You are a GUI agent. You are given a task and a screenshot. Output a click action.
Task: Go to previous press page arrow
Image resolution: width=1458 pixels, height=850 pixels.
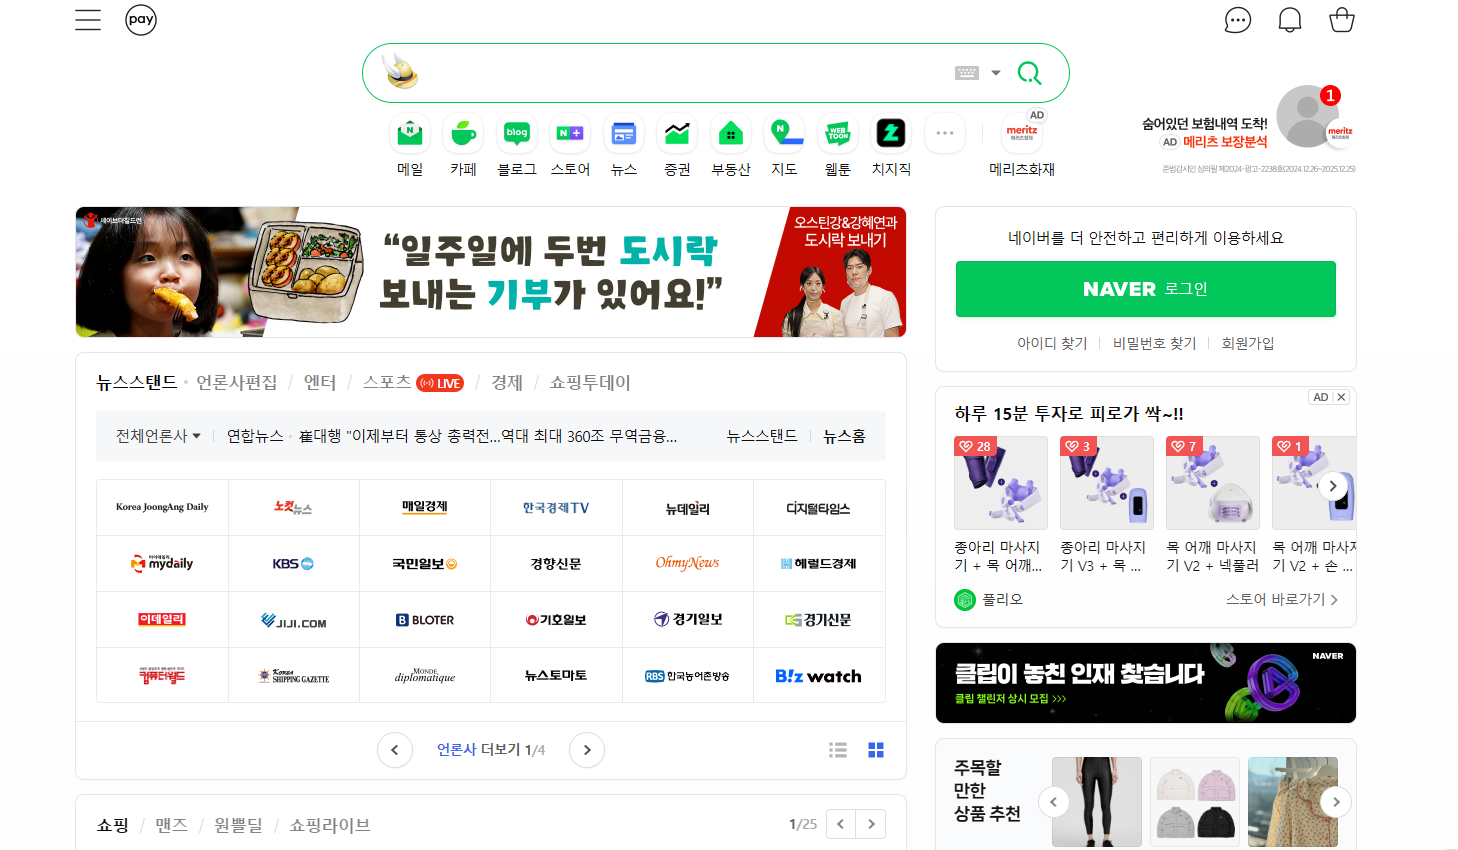pyautogui.click(x=395, y=750)
